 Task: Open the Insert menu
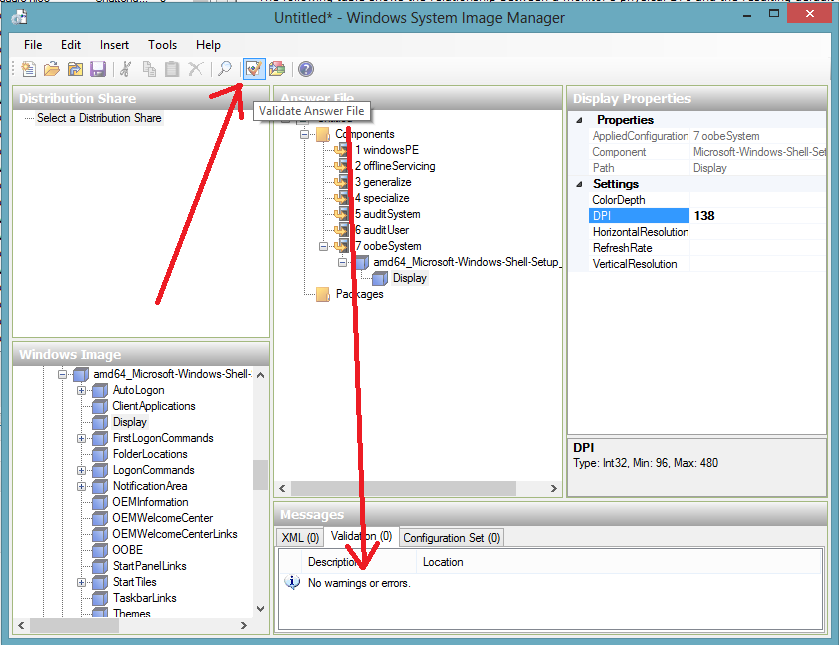(x=114, y=45)
